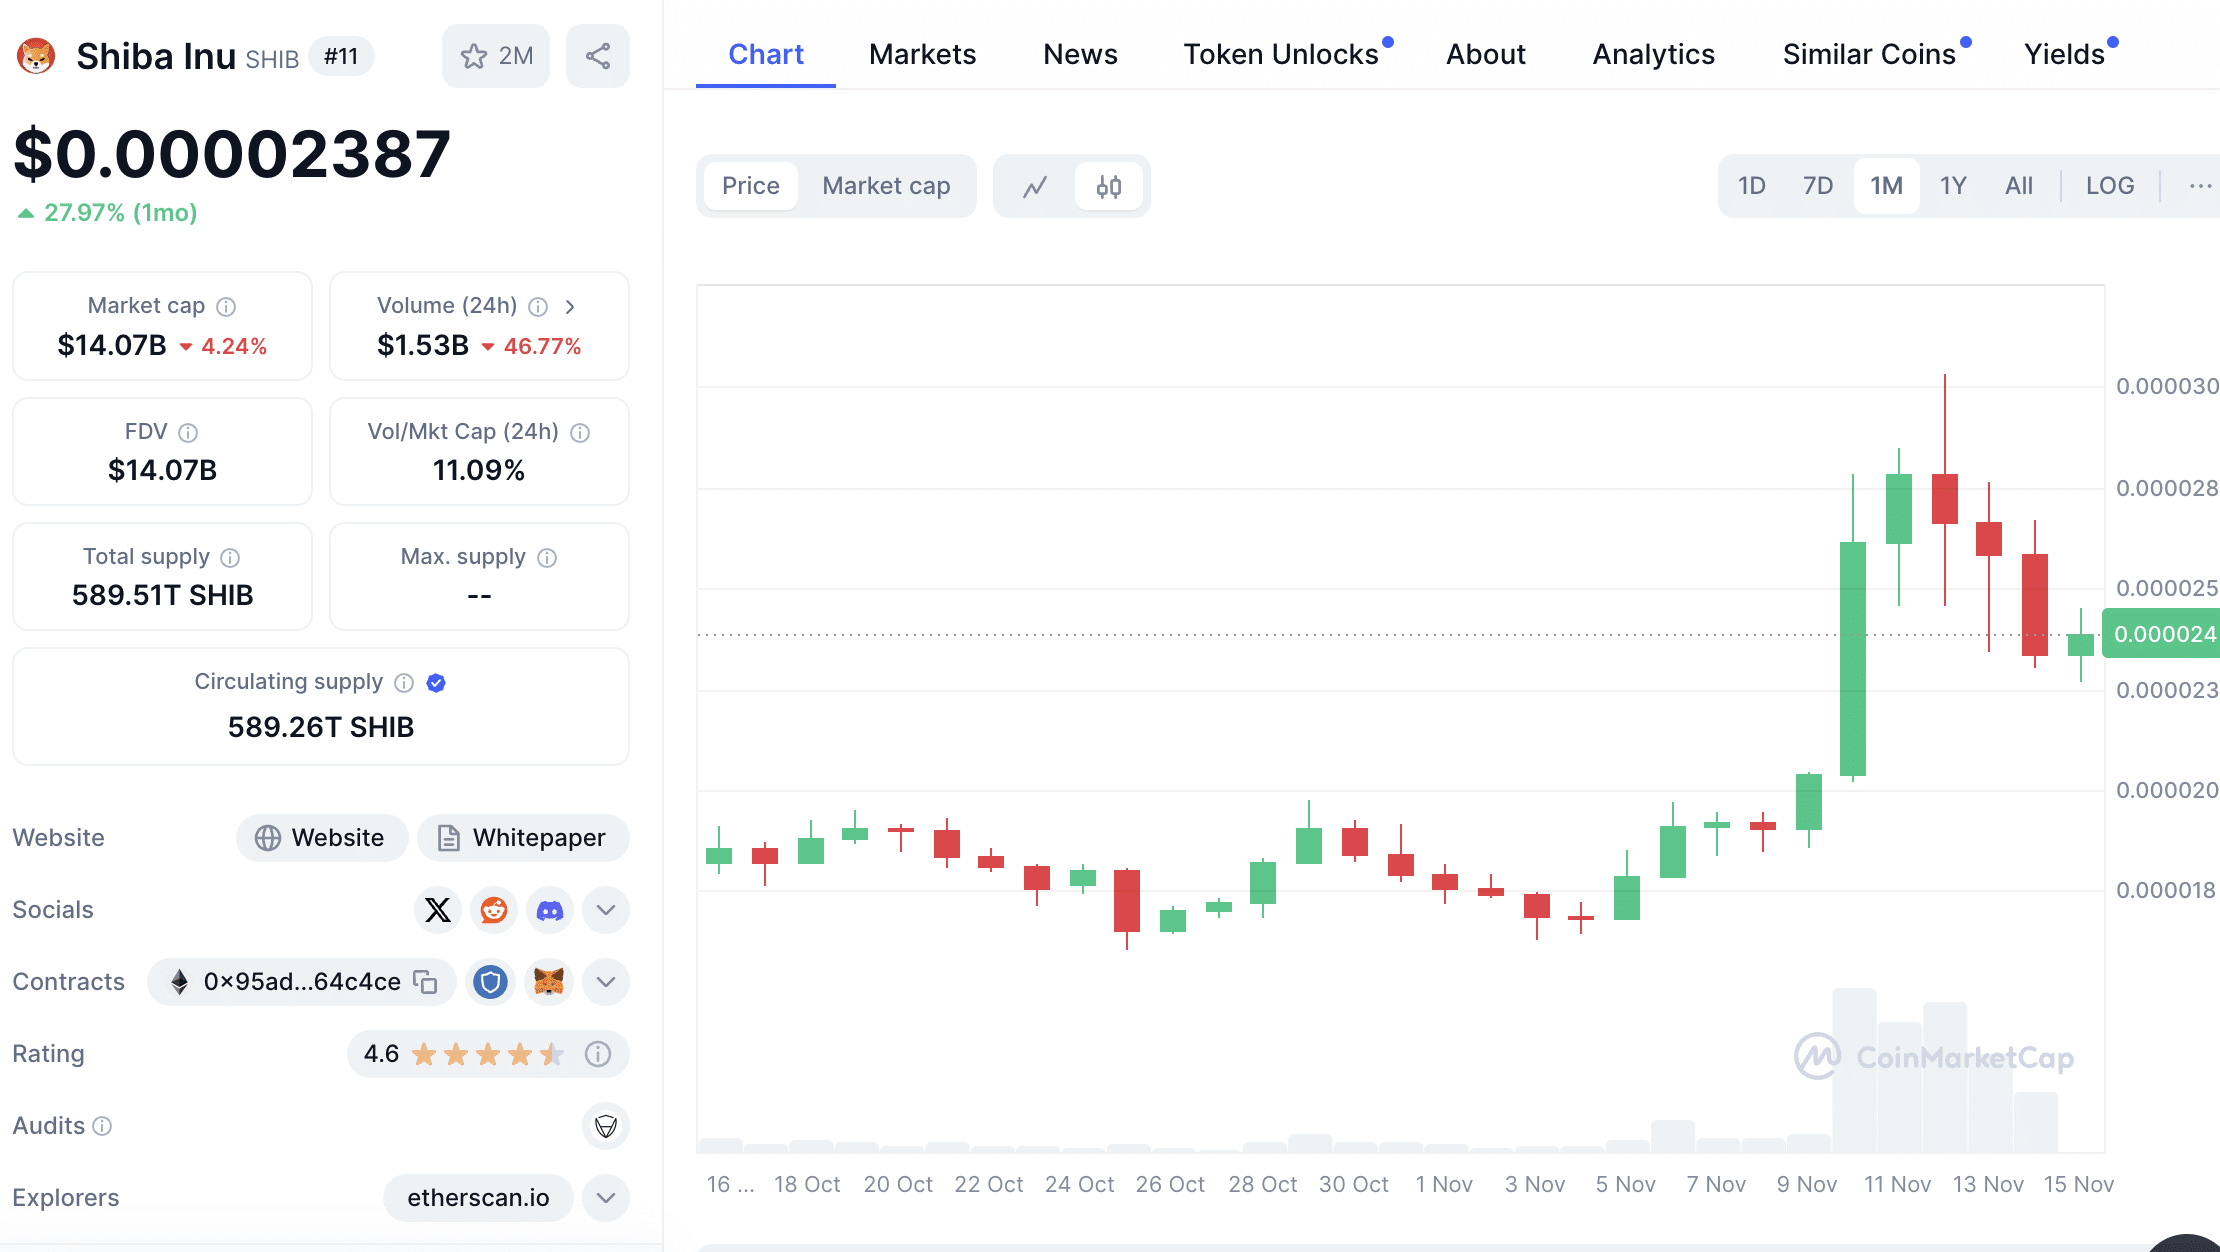The height and width of the screenshot is (1252, 2220).
Task: Expand more Socials links
Action: 606,910
